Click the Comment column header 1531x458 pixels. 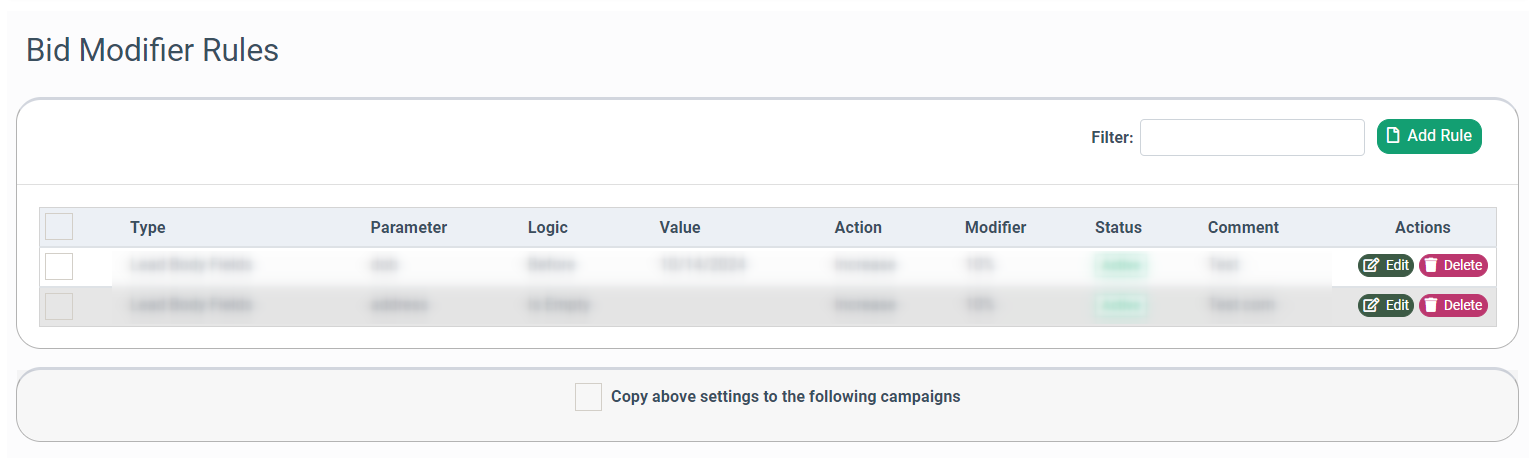point(1243,227)
